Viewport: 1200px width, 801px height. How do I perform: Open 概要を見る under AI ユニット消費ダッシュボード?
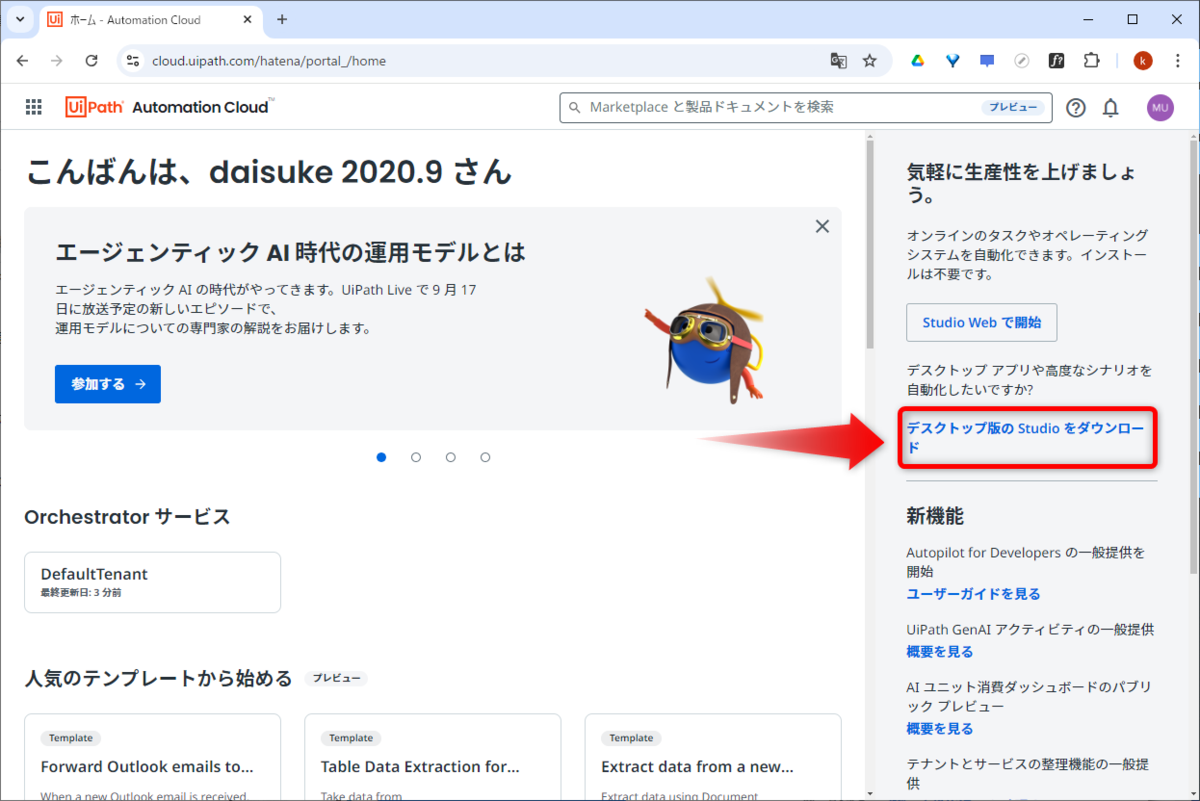[x=939, y=729]
